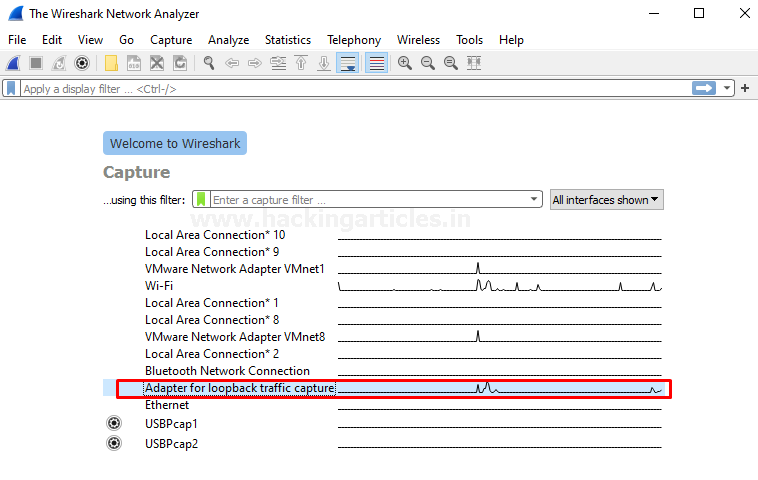This screenshot has height=480, width=758.
Task: Reset text to normal size icon
Action: click(451, 63)
